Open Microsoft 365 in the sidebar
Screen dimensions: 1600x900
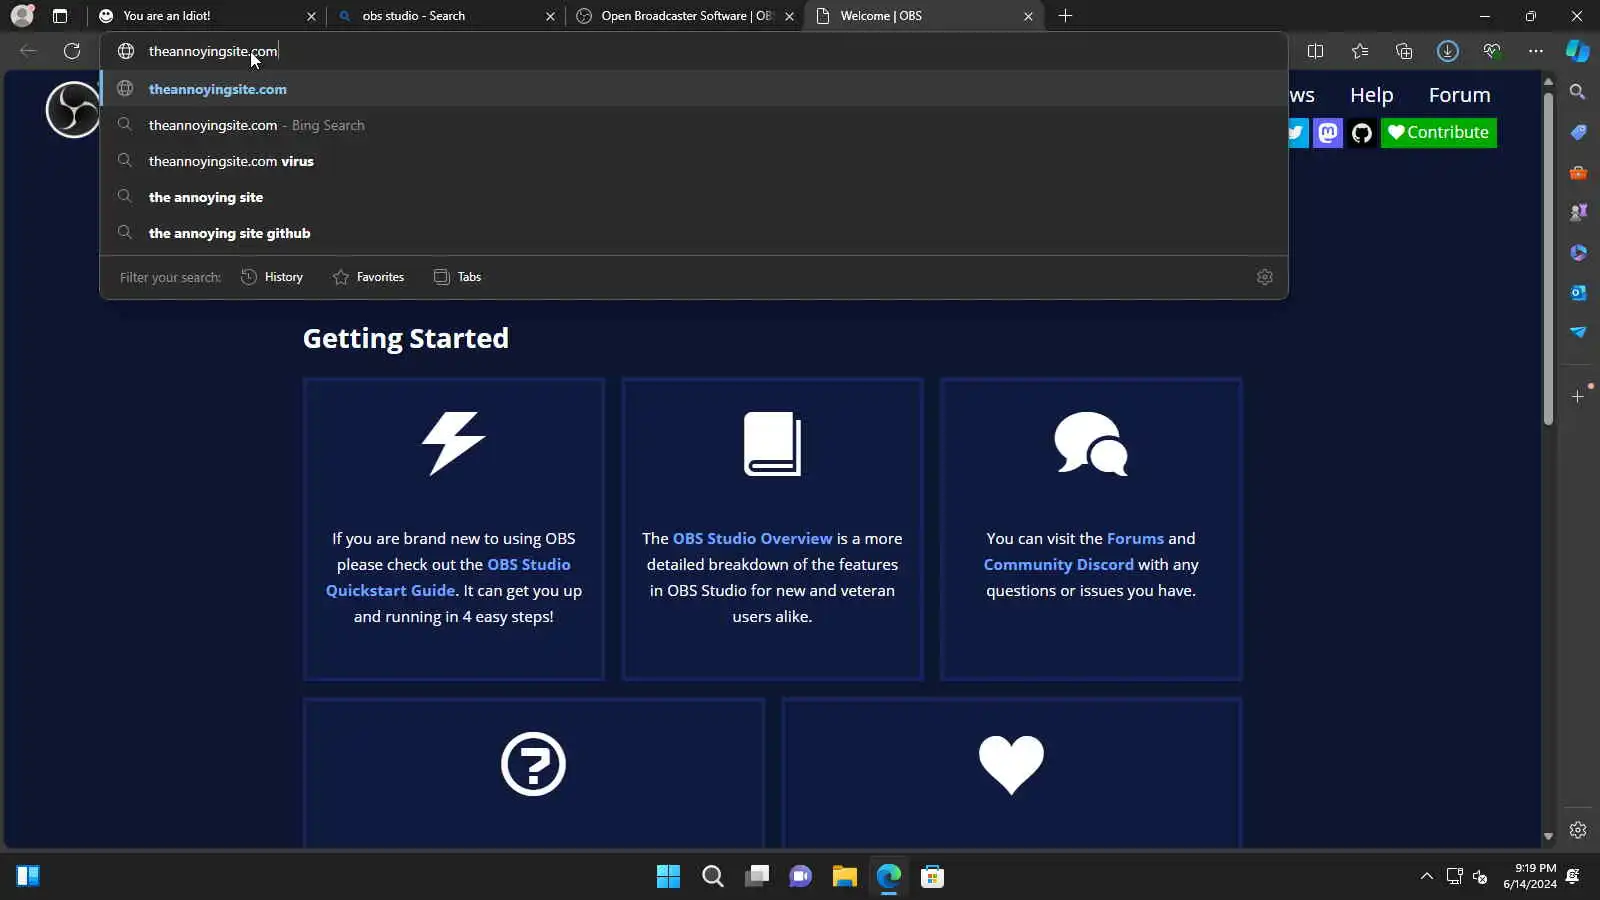point(1578,252)
